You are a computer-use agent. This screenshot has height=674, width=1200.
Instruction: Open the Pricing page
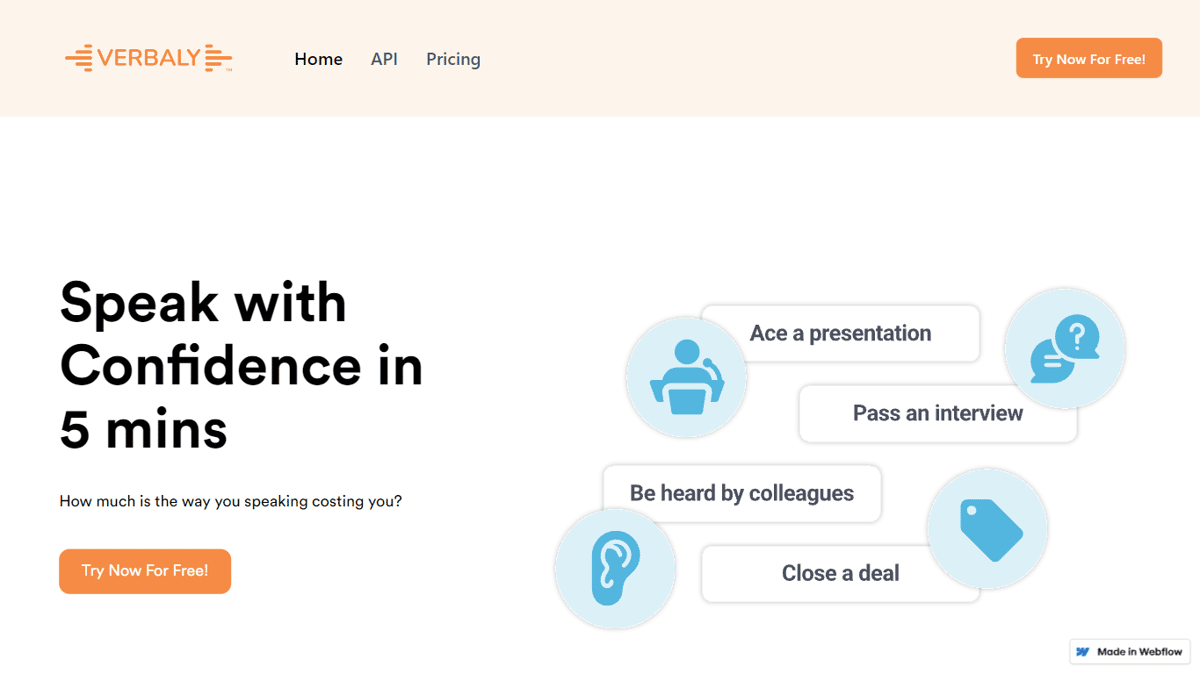coord(453,59)
